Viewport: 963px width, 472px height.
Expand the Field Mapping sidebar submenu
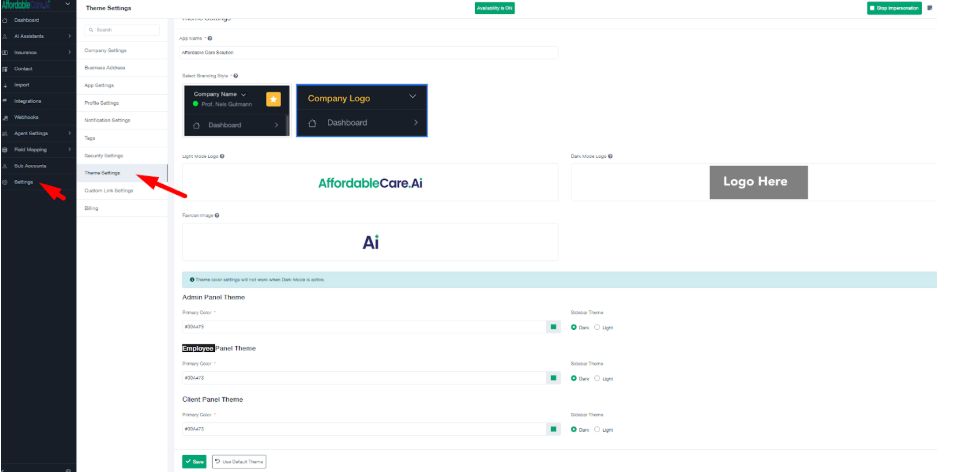(x=69, y=149)
